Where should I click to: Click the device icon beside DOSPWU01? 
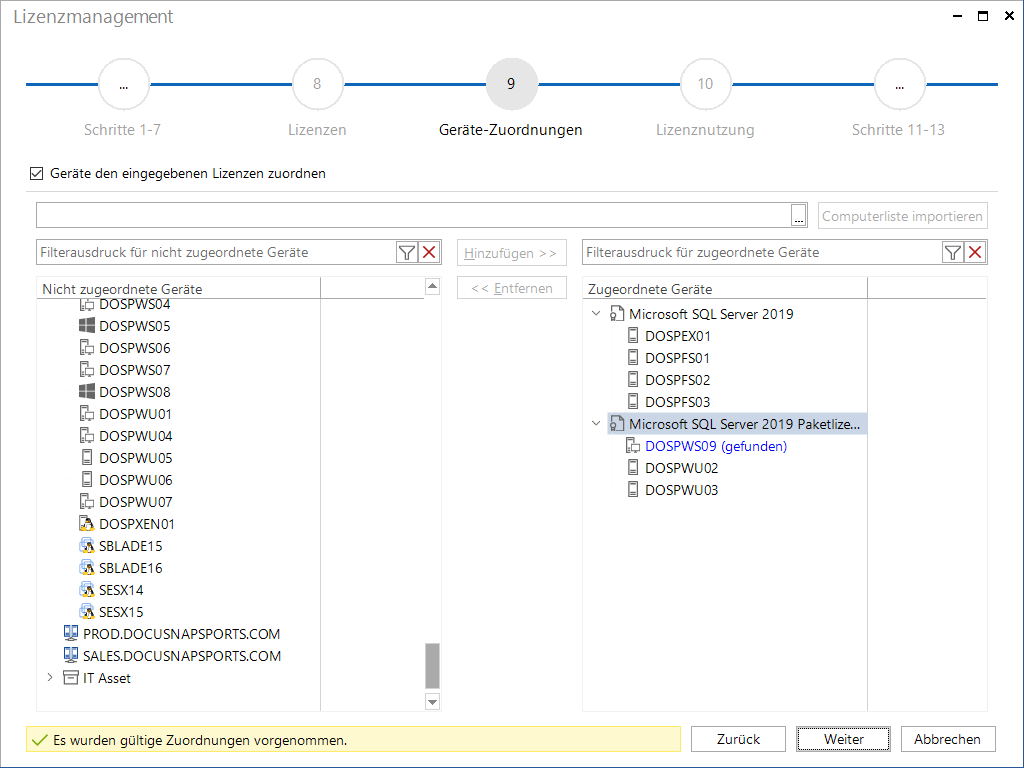(87, 413)
